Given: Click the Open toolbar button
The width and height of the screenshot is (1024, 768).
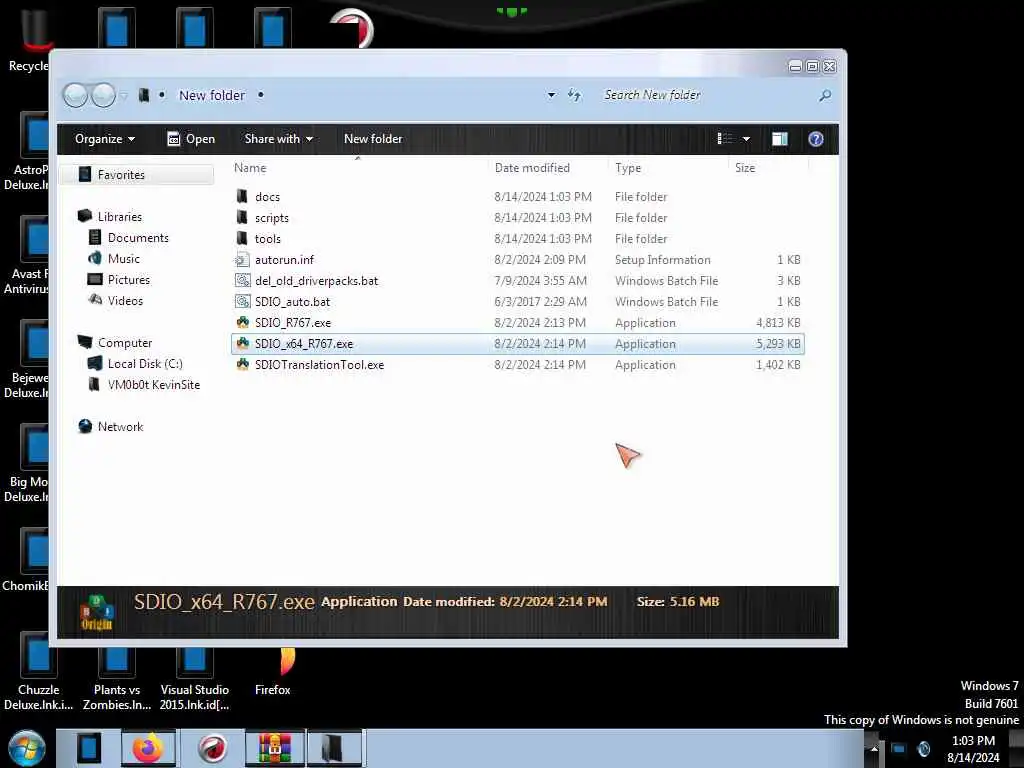Looking at the screenshot, I should [x=191, y=139].
